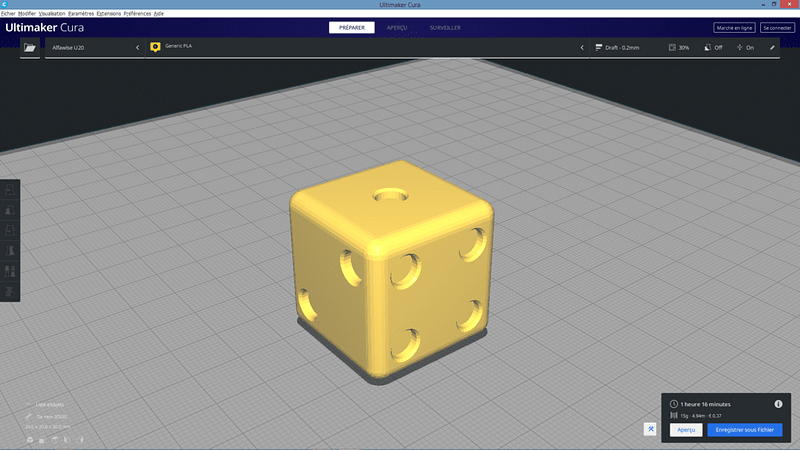Click the blue tools icon beside slice panel
The image size is (800, 450).
click(x=651, y=429)
